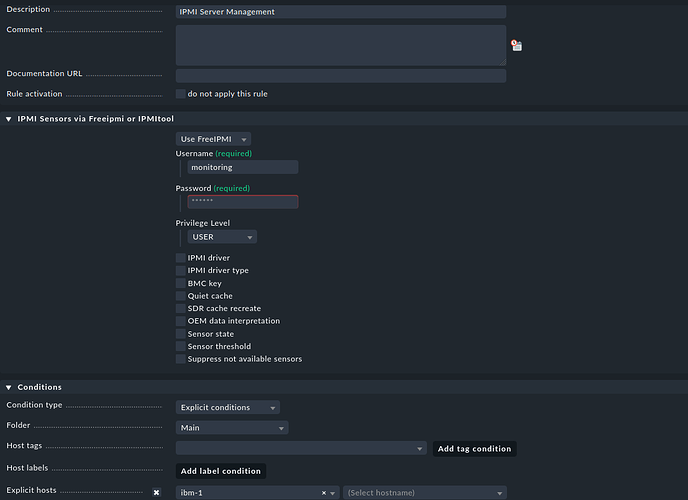688x500 pixels.
Task: Open the Explicit conditions dropdown
Action: [x=228, y=407]
